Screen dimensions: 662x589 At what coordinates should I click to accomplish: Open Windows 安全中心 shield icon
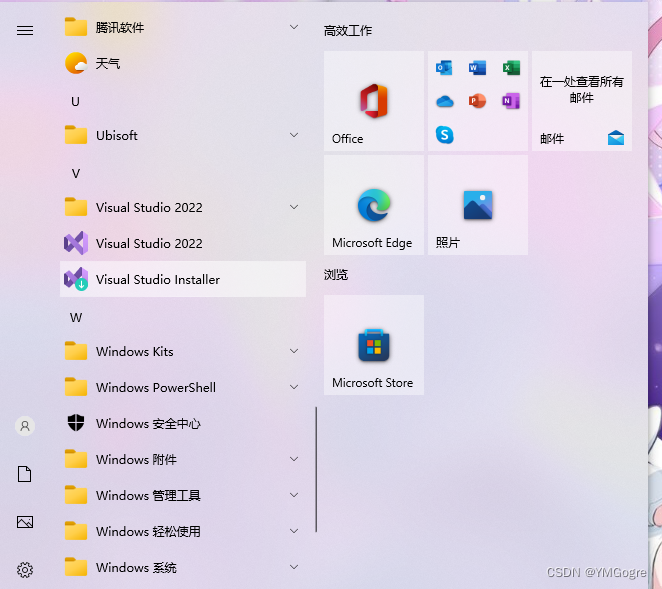pos(76,423)
